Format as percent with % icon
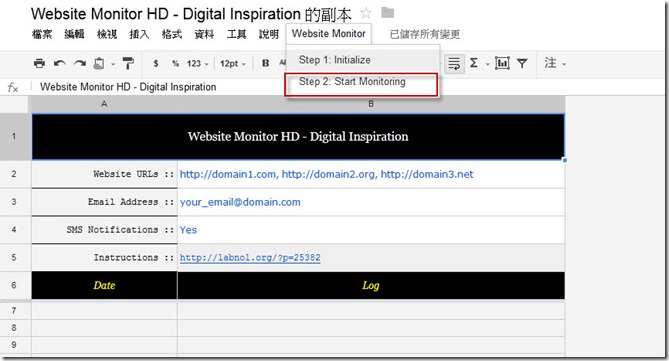The height and width of the screenshot is (361, 669). tap(175, 64)
